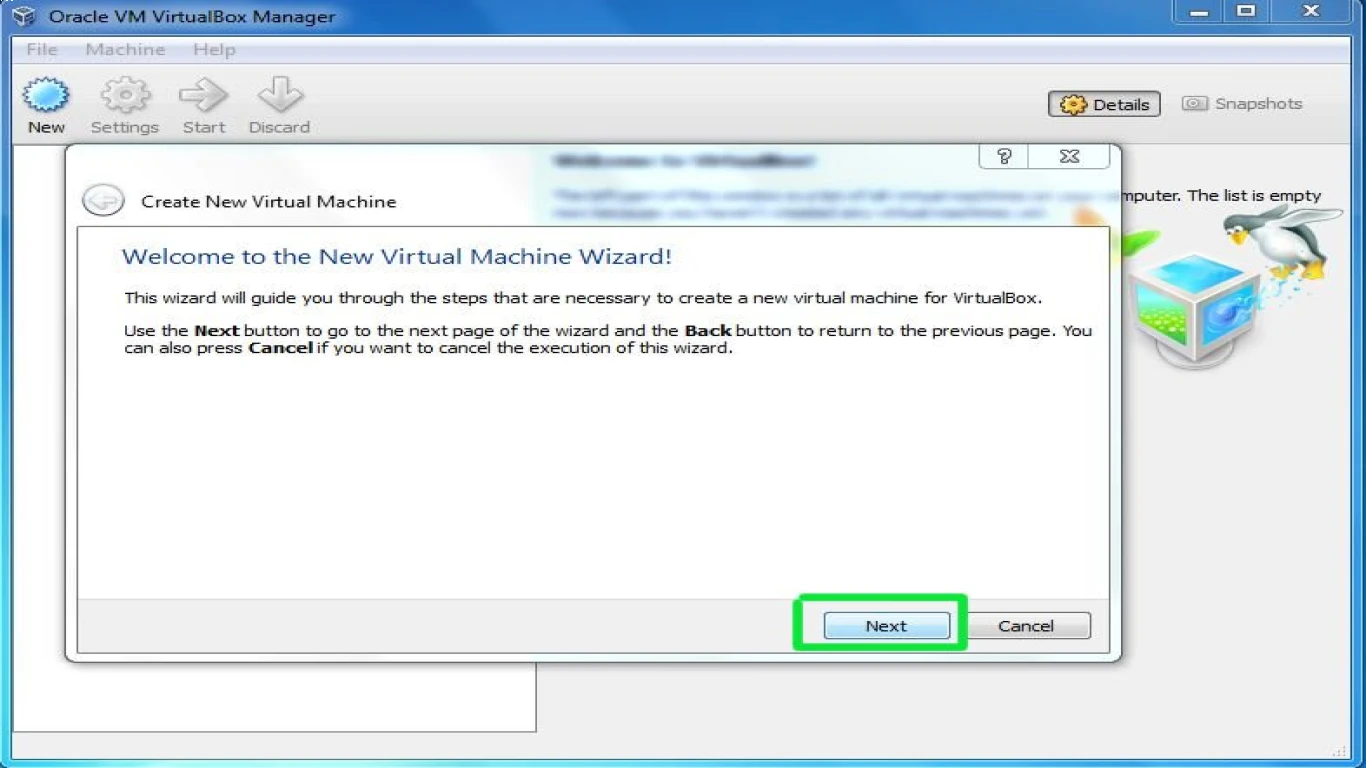Open the Help menu
1366x768 pixels.
[214, 49]
